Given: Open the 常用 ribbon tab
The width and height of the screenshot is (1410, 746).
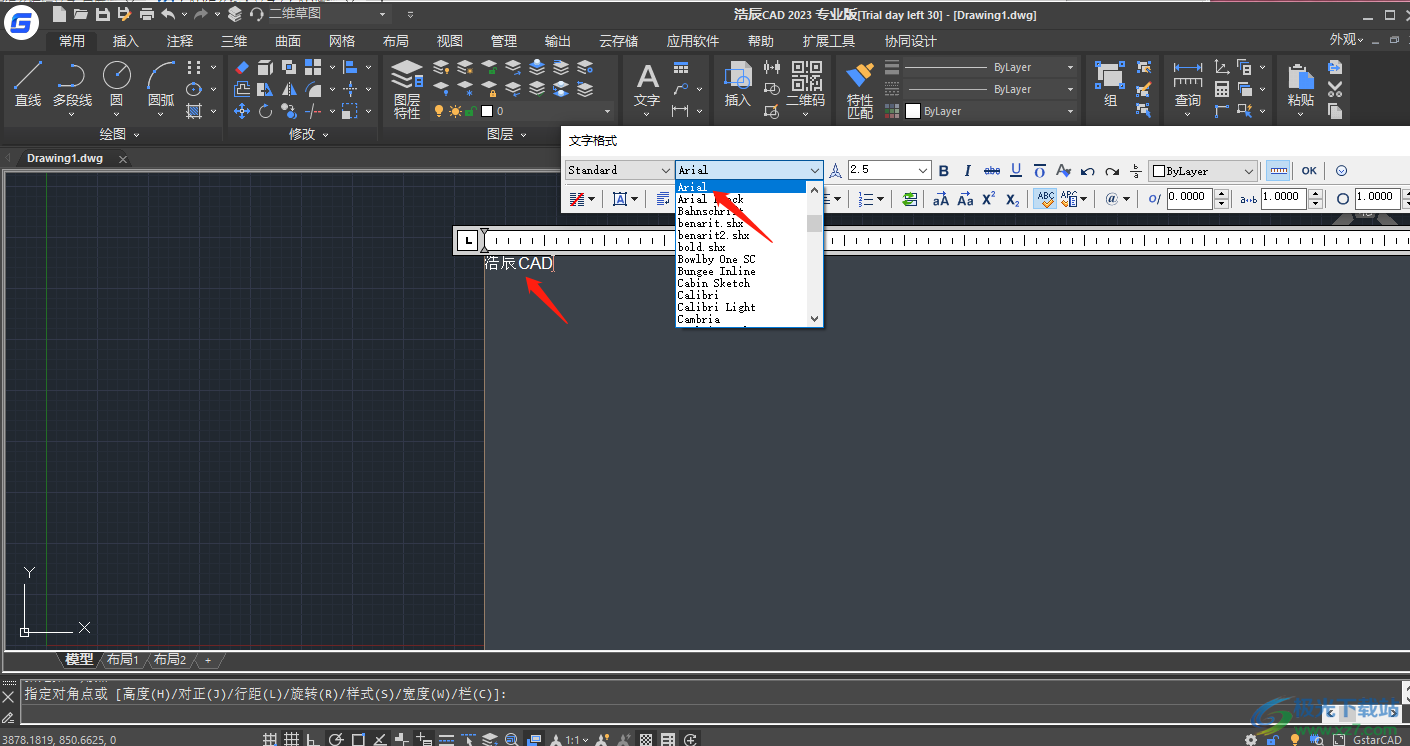Looking at the screenshot, I should 72,41.
